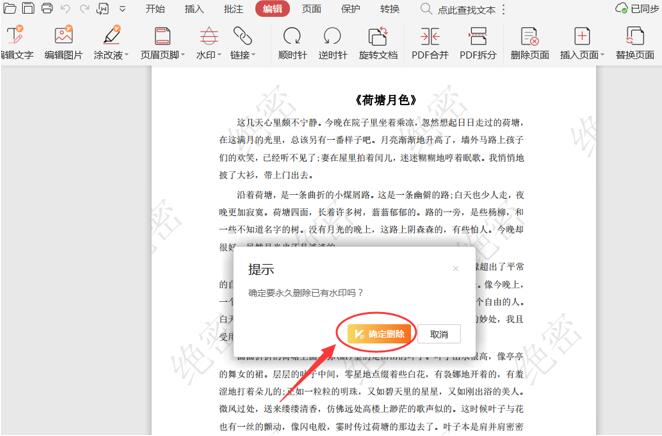Image resolution: width=662 pixels, height=436 pixels.
Task: Rotate page counterclockwise with 逆时针
Action: [333, 43]
